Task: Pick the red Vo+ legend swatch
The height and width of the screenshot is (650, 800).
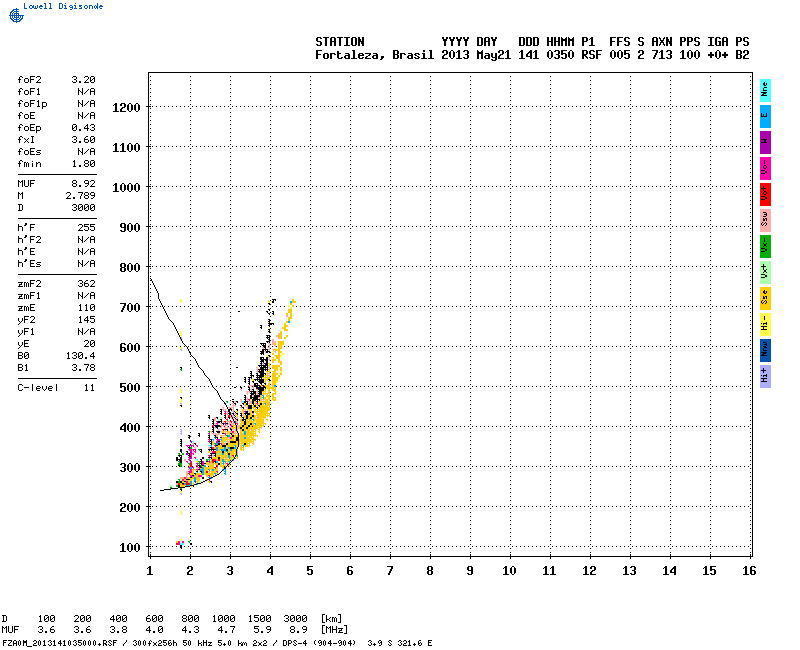Action: tap(765, 194)
